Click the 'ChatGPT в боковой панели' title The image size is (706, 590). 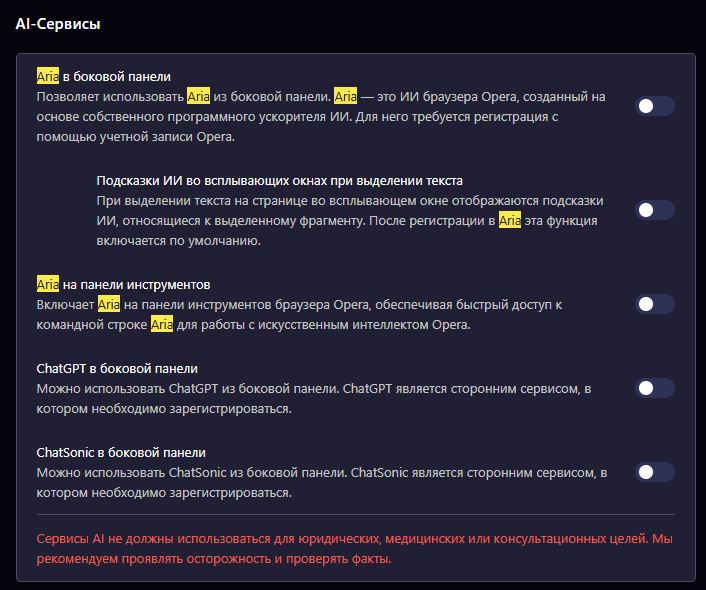[x=117, y=368]
